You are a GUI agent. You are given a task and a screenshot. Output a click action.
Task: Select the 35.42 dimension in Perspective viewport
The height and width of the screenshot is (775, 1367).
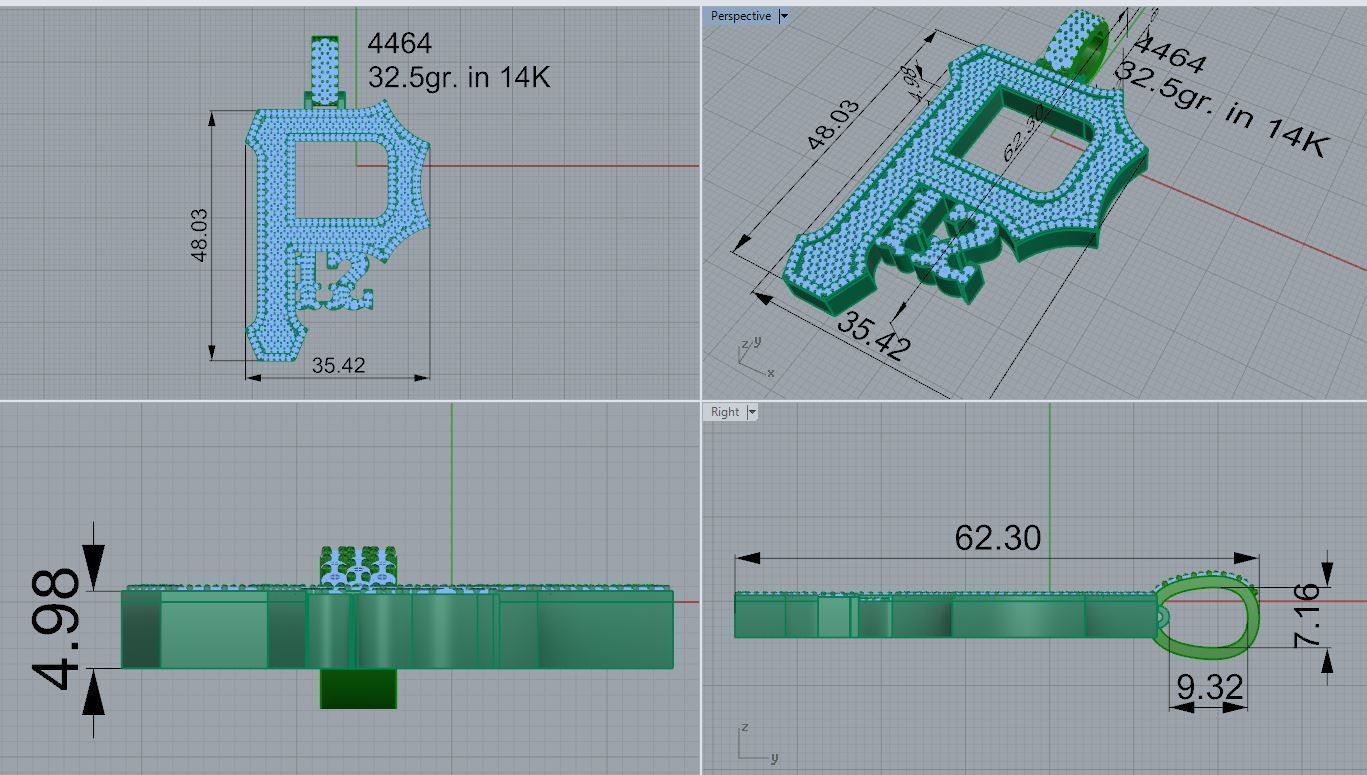click(x=873, y=336)
